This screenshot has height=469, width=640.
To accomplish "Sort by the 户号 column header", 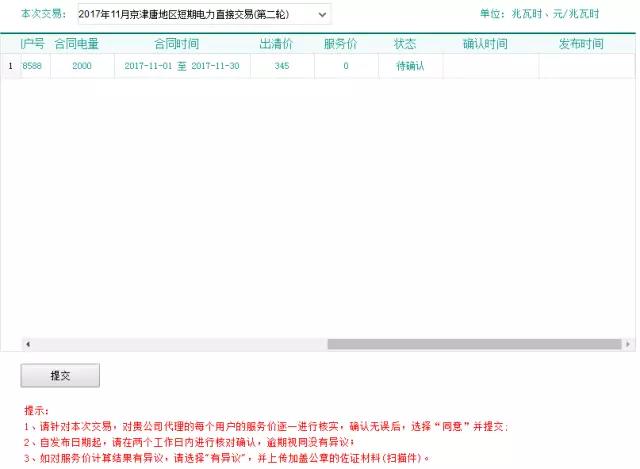I will pos(35,45).
